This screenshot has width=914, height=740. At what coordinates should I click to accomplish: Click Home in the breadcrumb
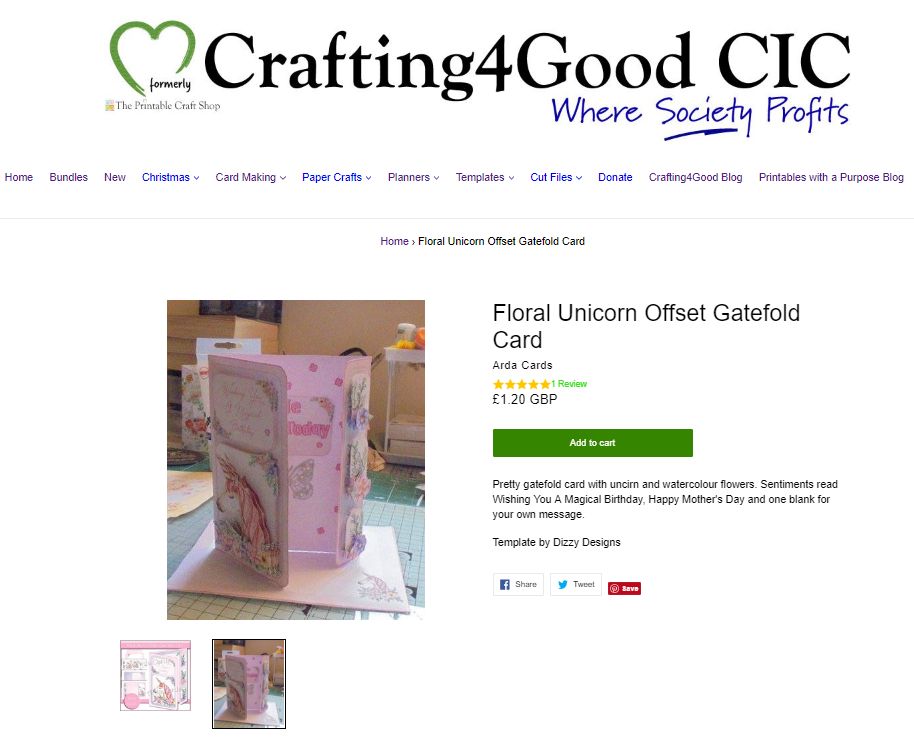pyautogui.click(x=394, y=241)
